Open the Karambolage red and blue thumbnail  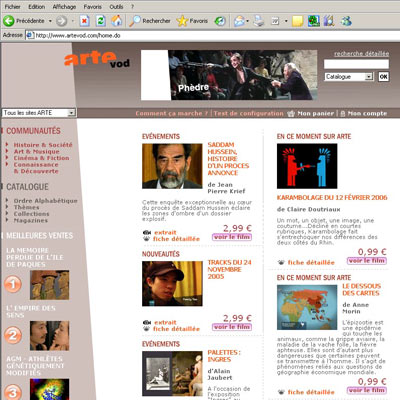[307, 166]
